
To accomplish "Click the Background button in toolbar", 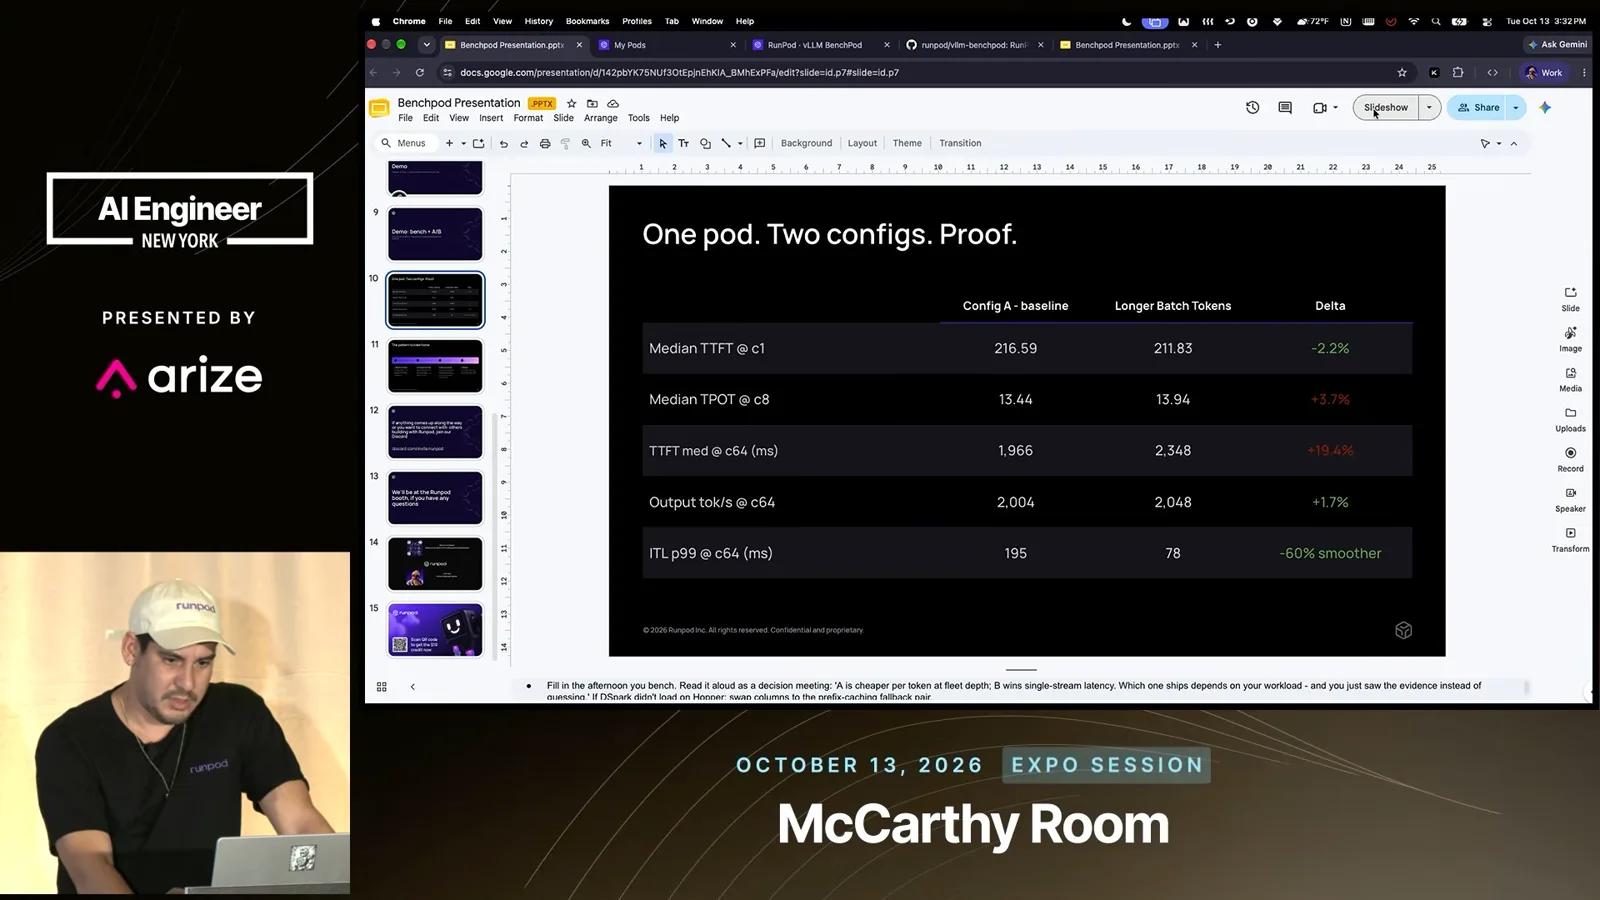I will tap(806, 143).
